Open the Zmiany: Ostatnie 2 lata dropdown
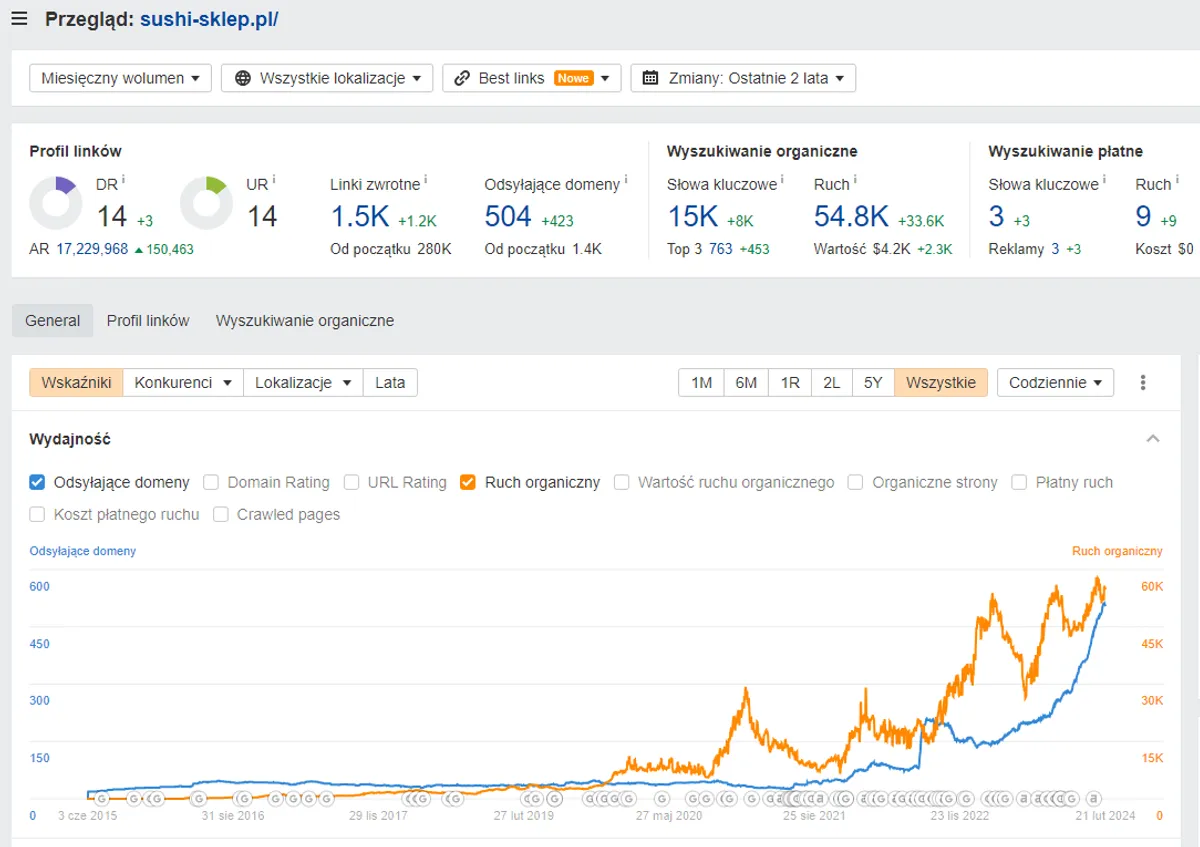Screen dimensions: 1200x847 coord(743,78)
